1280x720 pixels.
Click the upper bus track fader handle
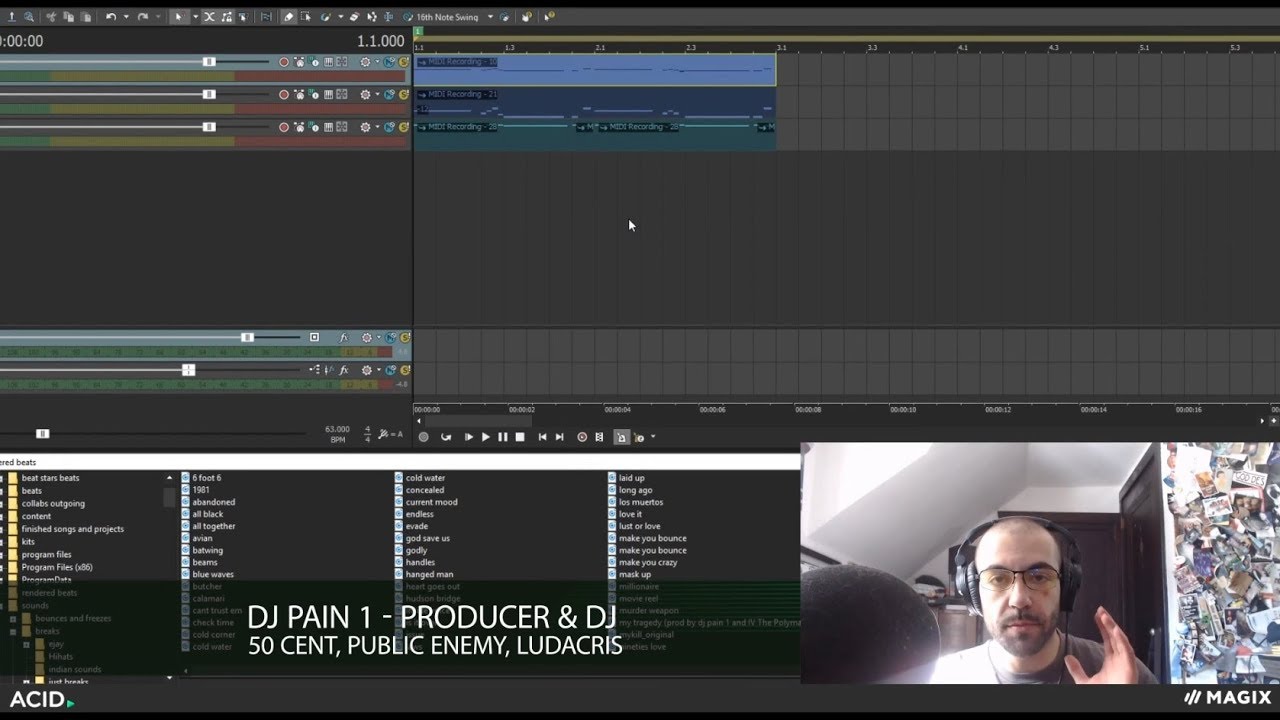tap(247, 337)
